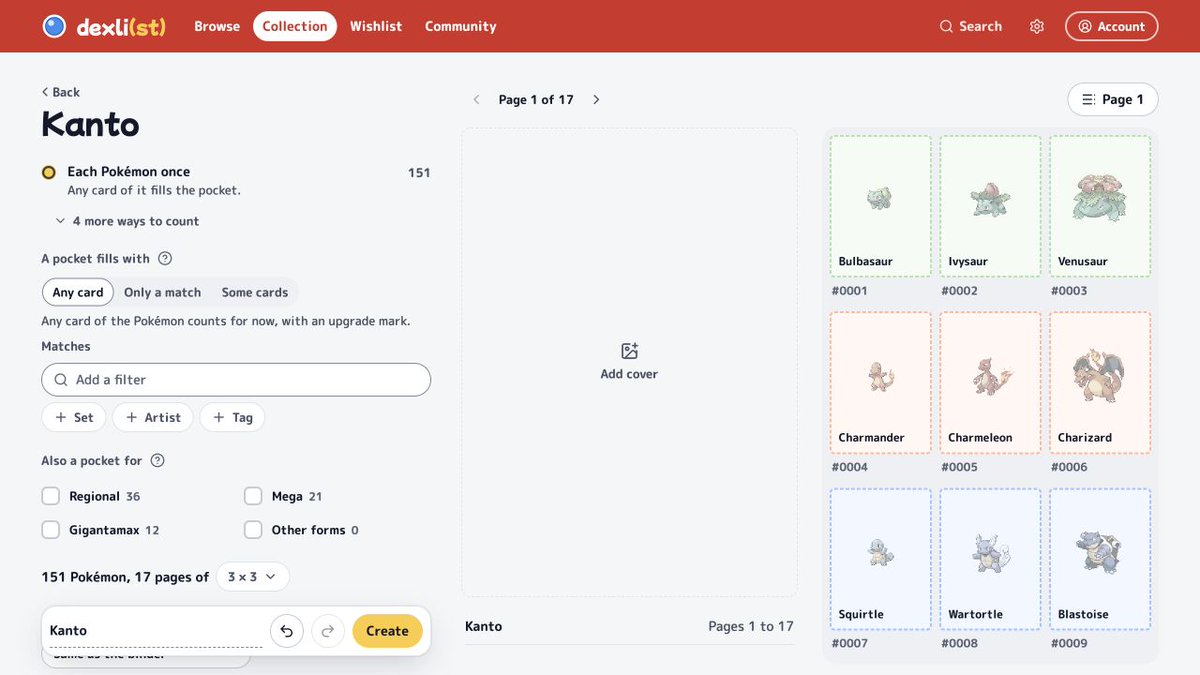Screen dimensions: 1200x675
Task: Enable the Other forms checkbox
Action: tap(253, 530)
